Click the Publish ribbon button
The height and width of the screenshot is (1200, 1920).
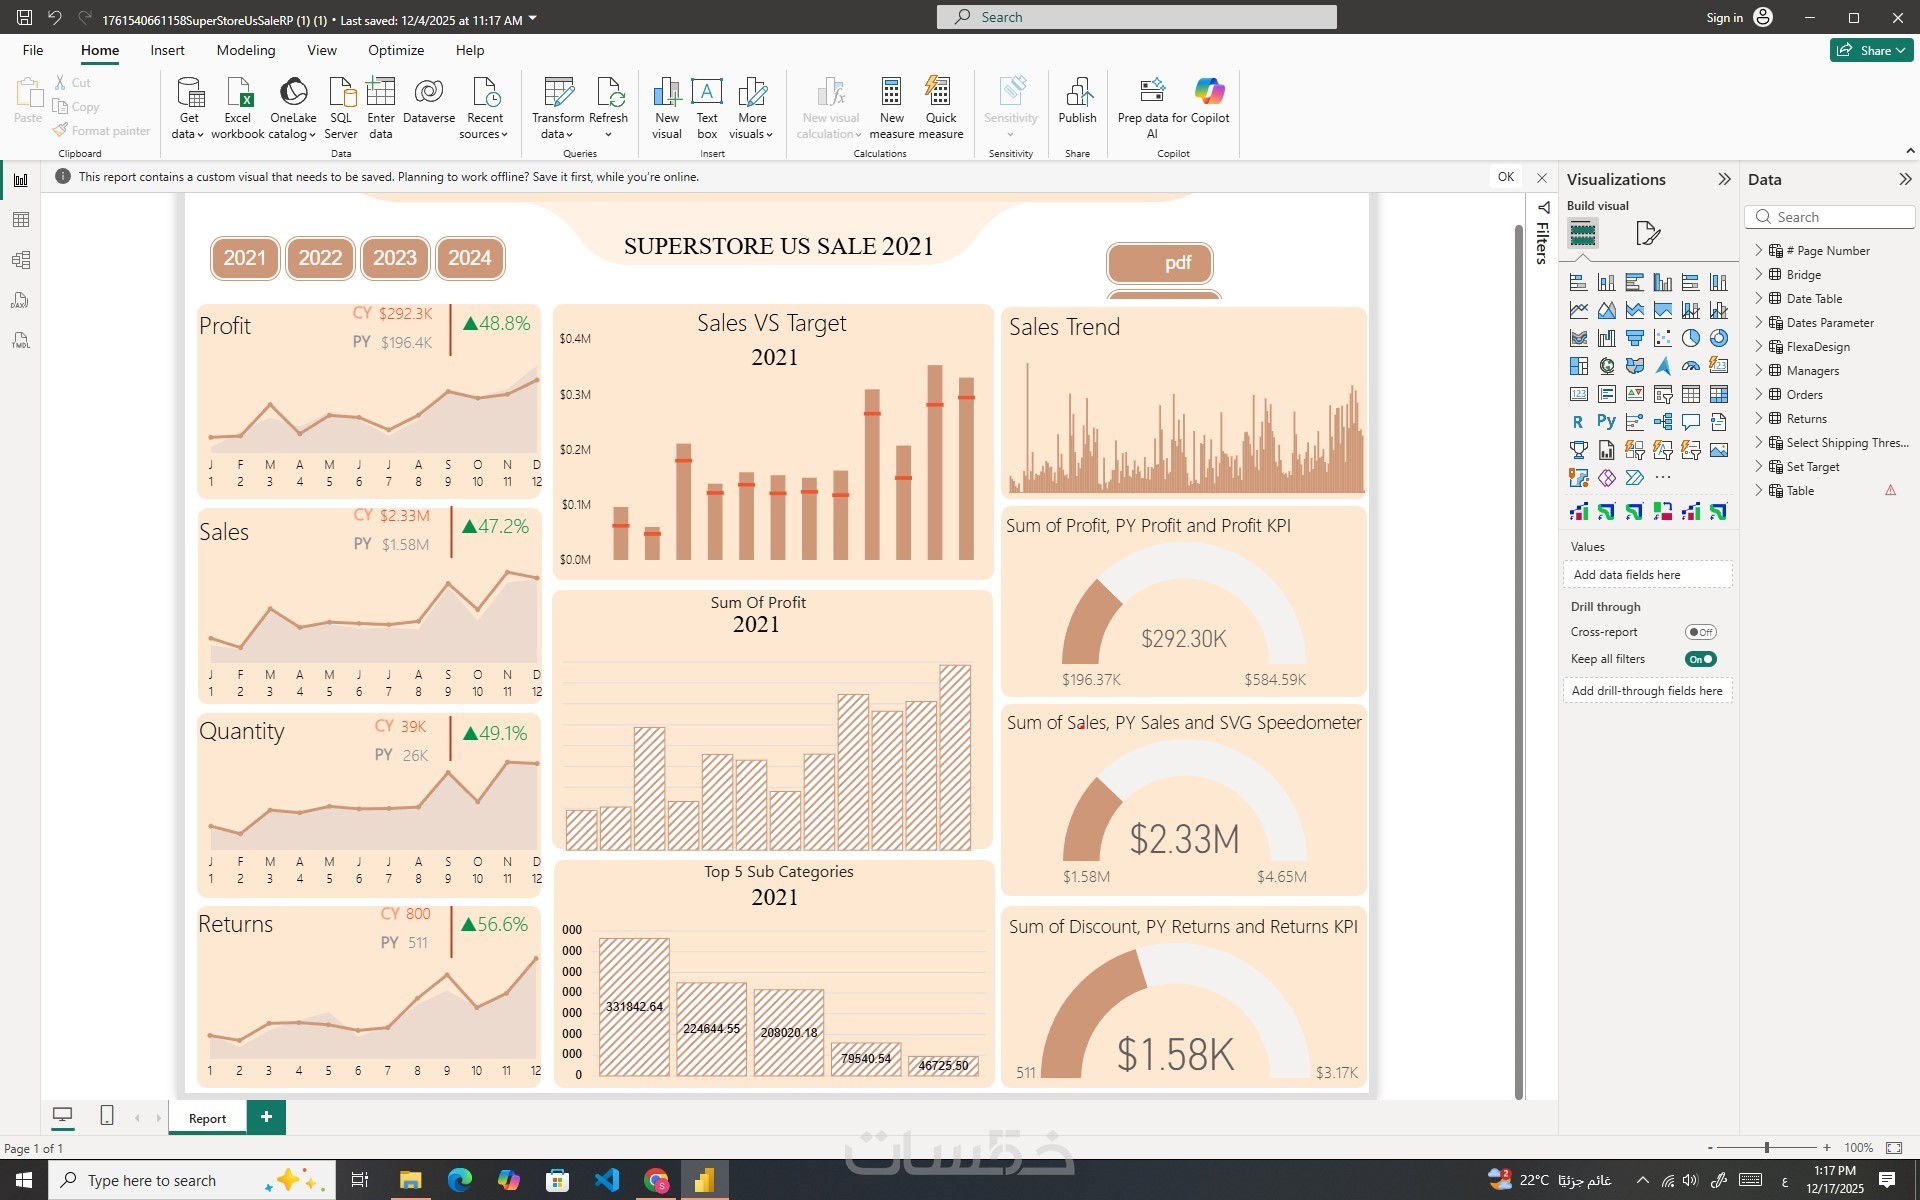1077,102
